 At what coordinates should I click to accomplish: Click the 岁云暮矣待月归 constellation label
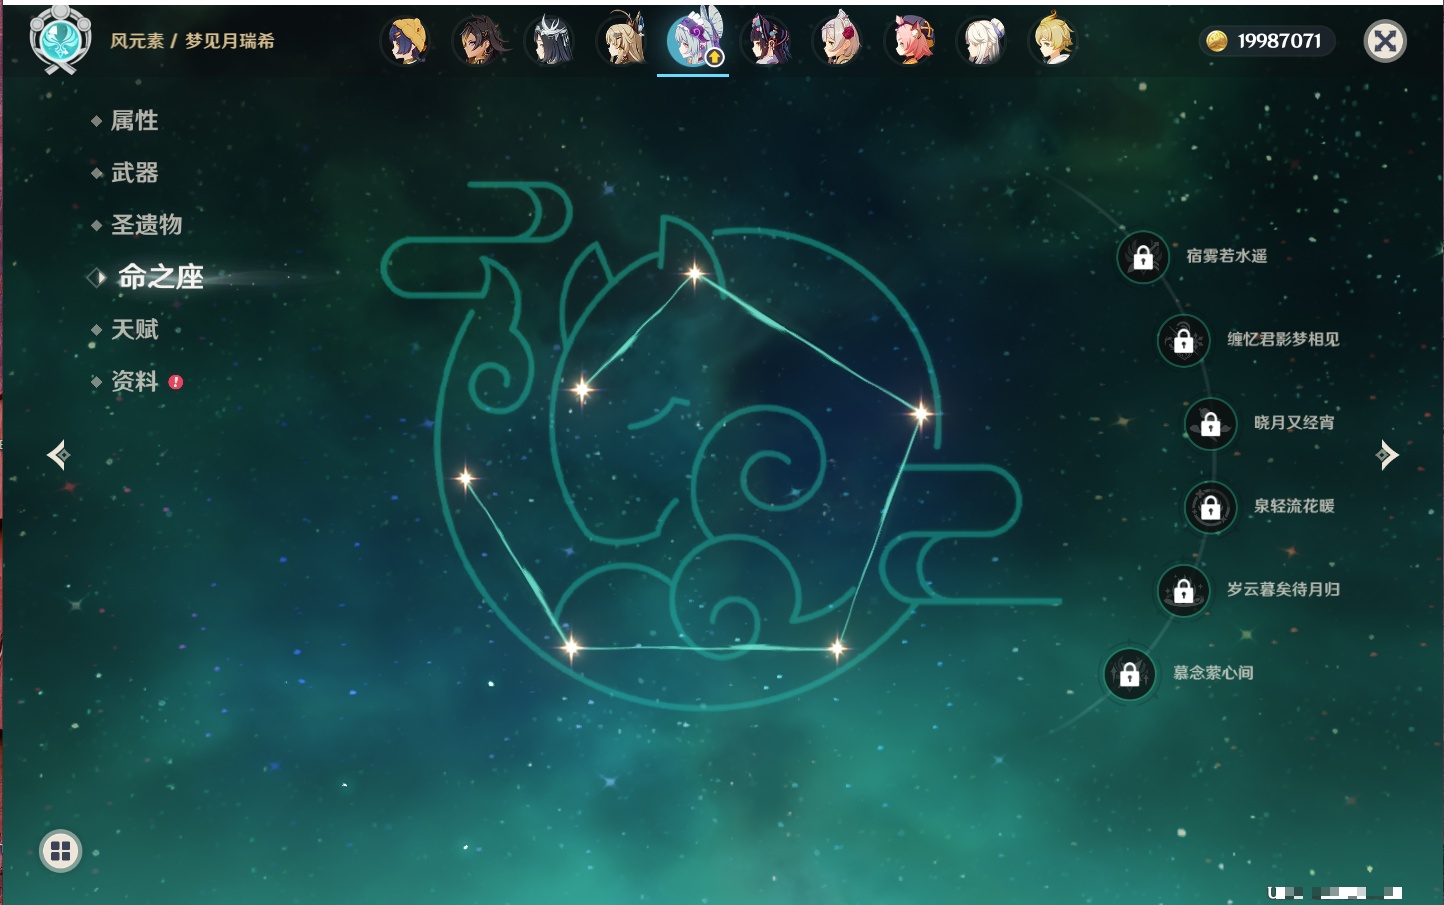coord(1283,589)
